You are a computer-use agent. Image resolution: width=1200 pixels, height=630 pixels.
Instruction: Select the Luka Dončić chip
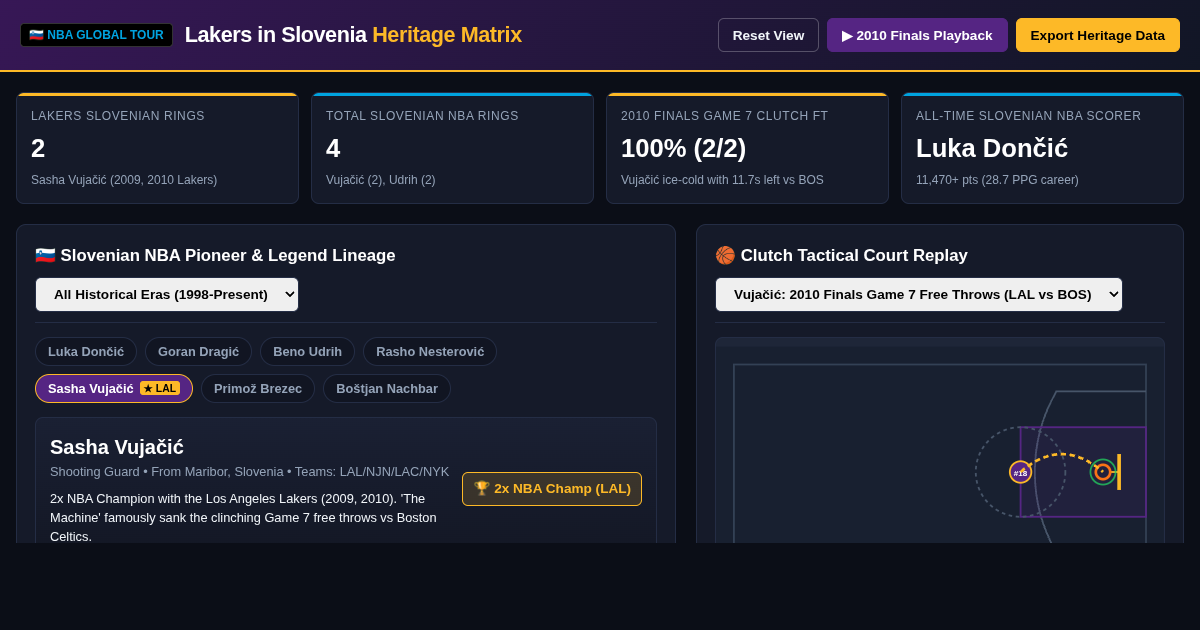(86, 351)
